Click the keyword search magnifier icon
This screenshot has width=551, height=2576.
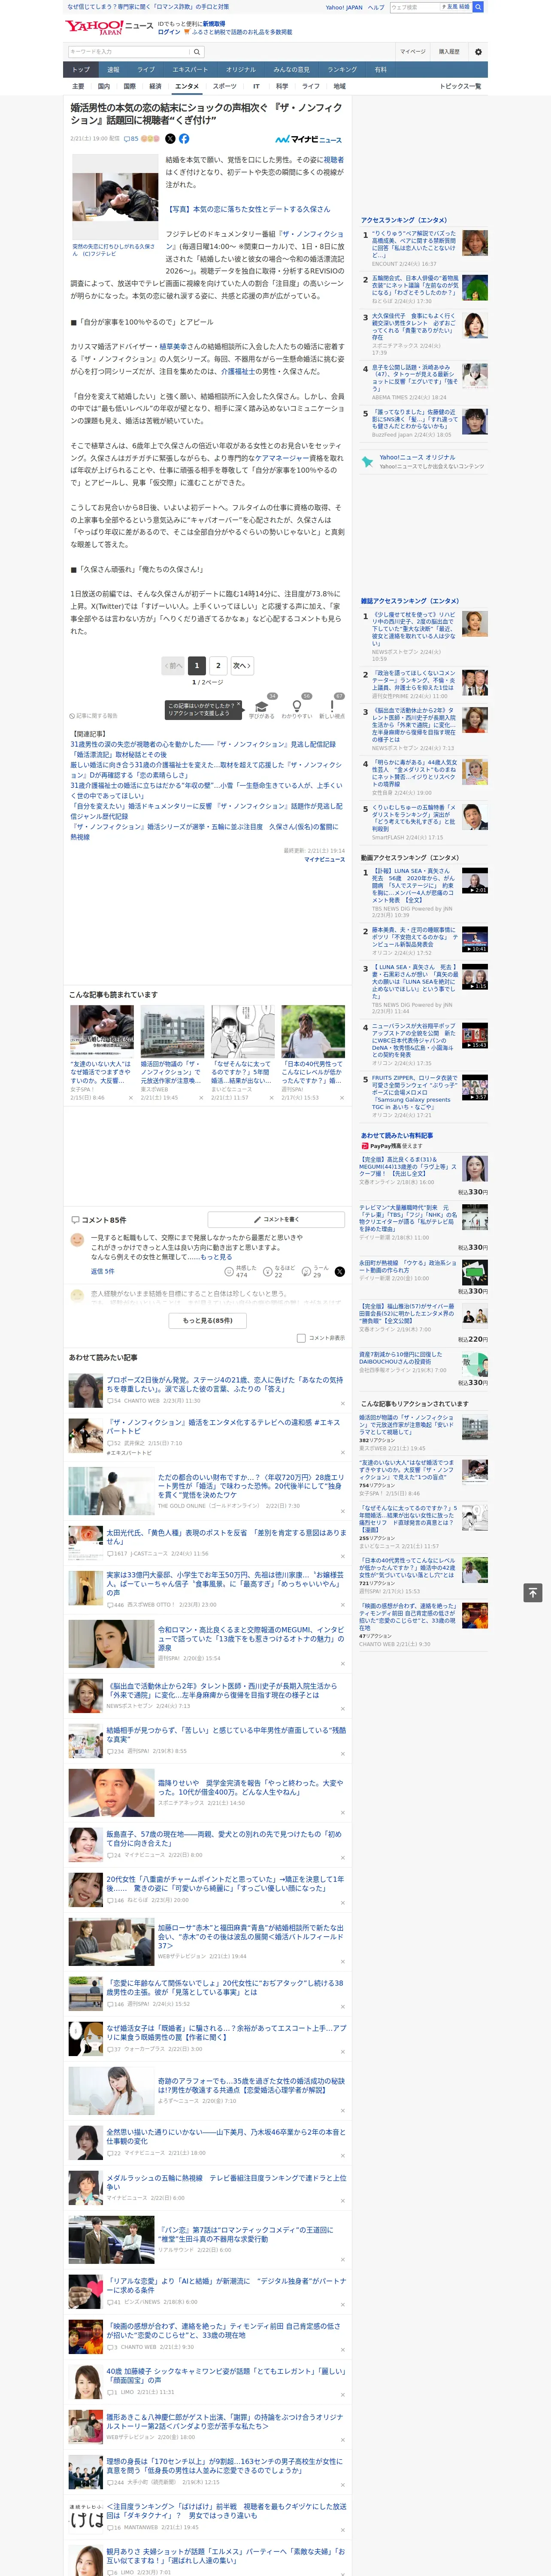click(197, 51)
